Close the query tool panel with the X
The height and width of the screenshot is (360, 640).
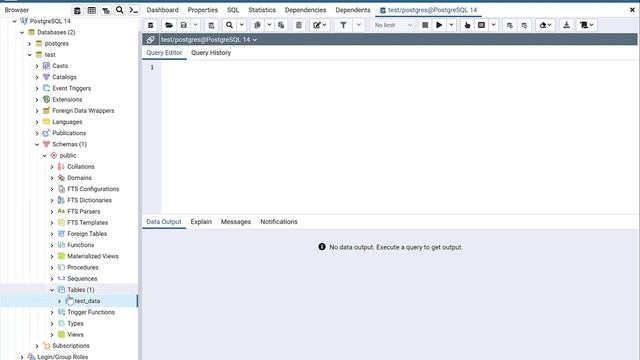tap(632, 10)
